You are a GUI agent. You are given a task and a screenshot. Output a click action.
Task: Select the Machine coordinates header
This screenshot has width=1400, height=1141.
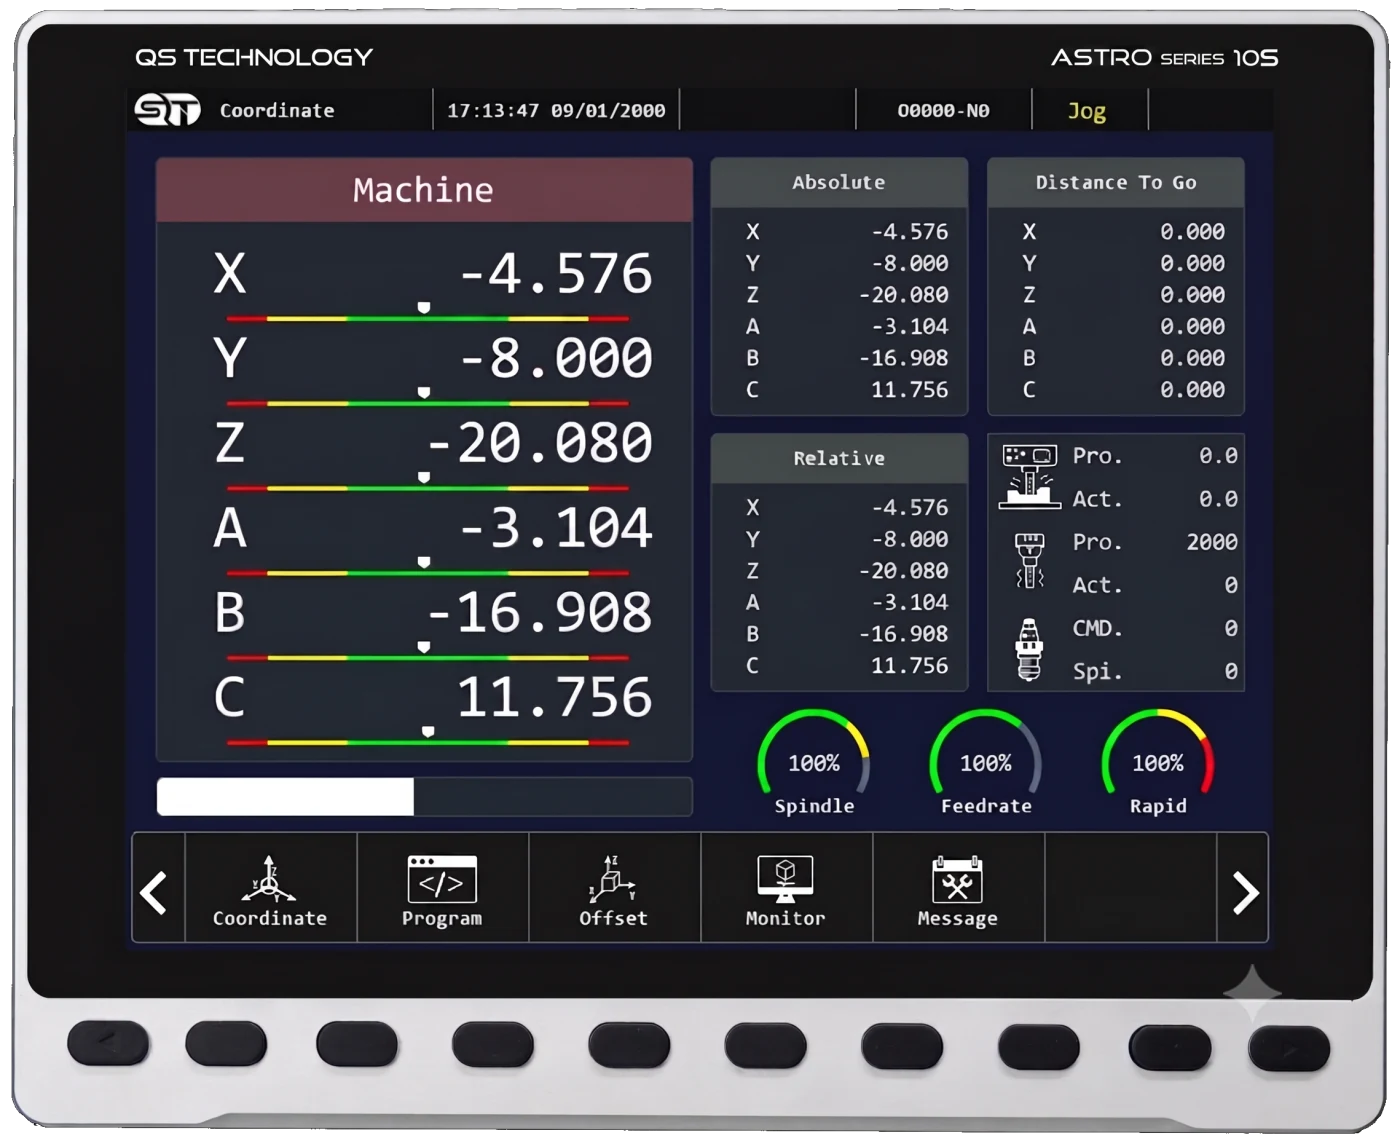click(x=424, y=189)
